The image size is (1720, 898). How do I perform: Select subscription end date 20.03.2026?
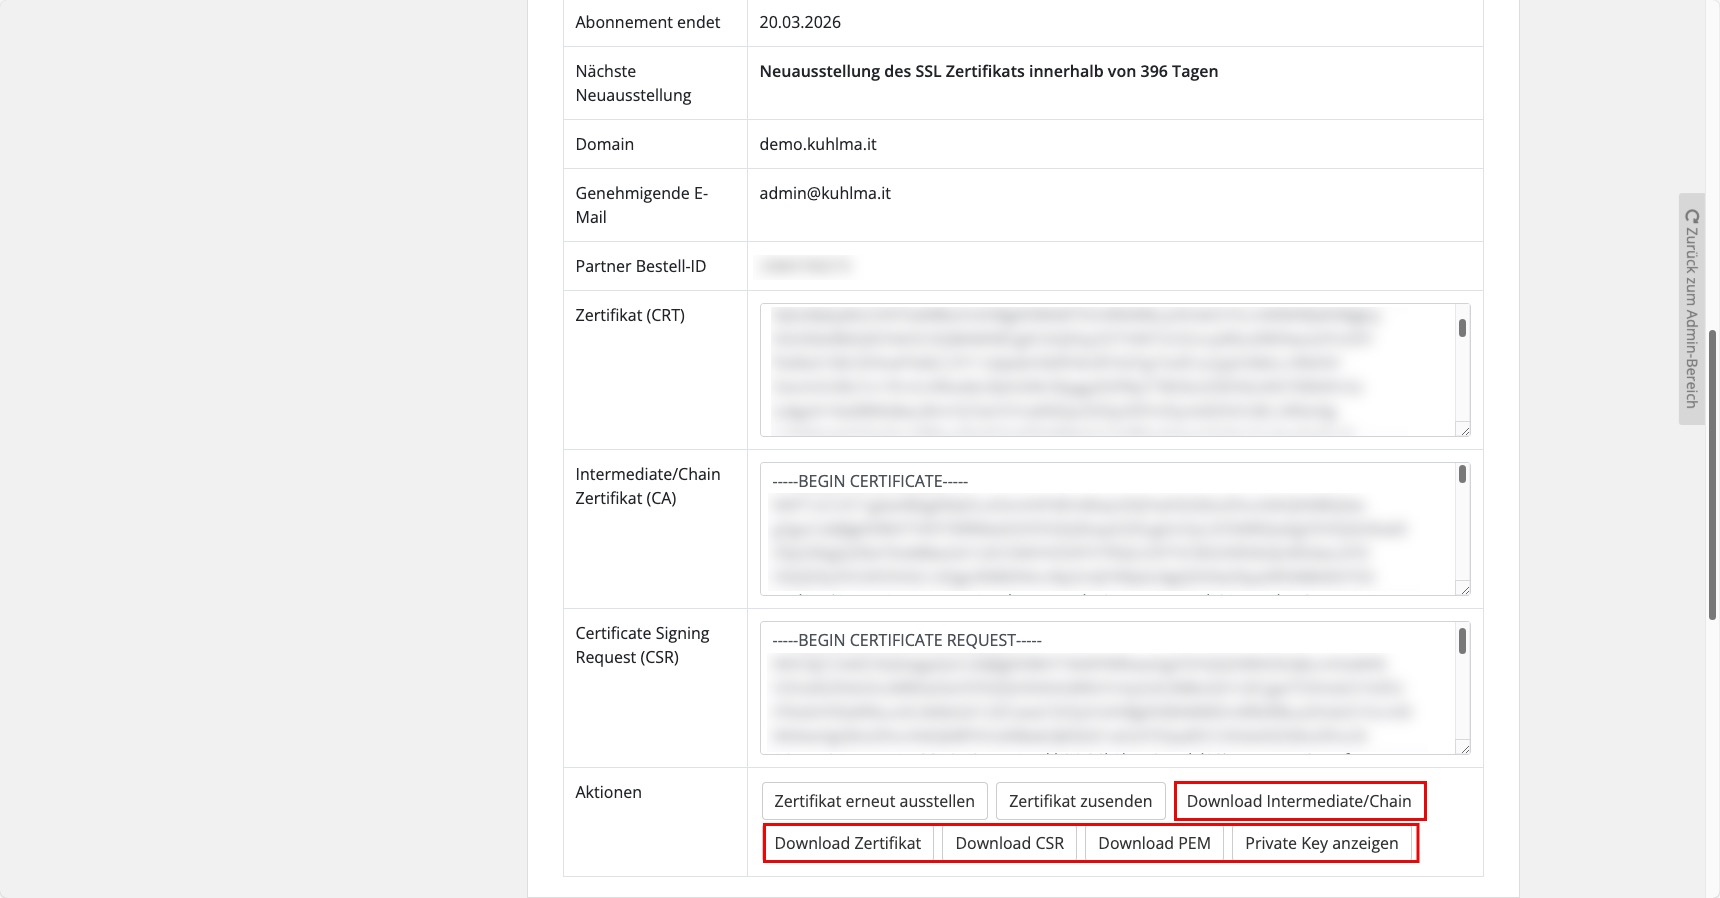(x=800, y=22)
